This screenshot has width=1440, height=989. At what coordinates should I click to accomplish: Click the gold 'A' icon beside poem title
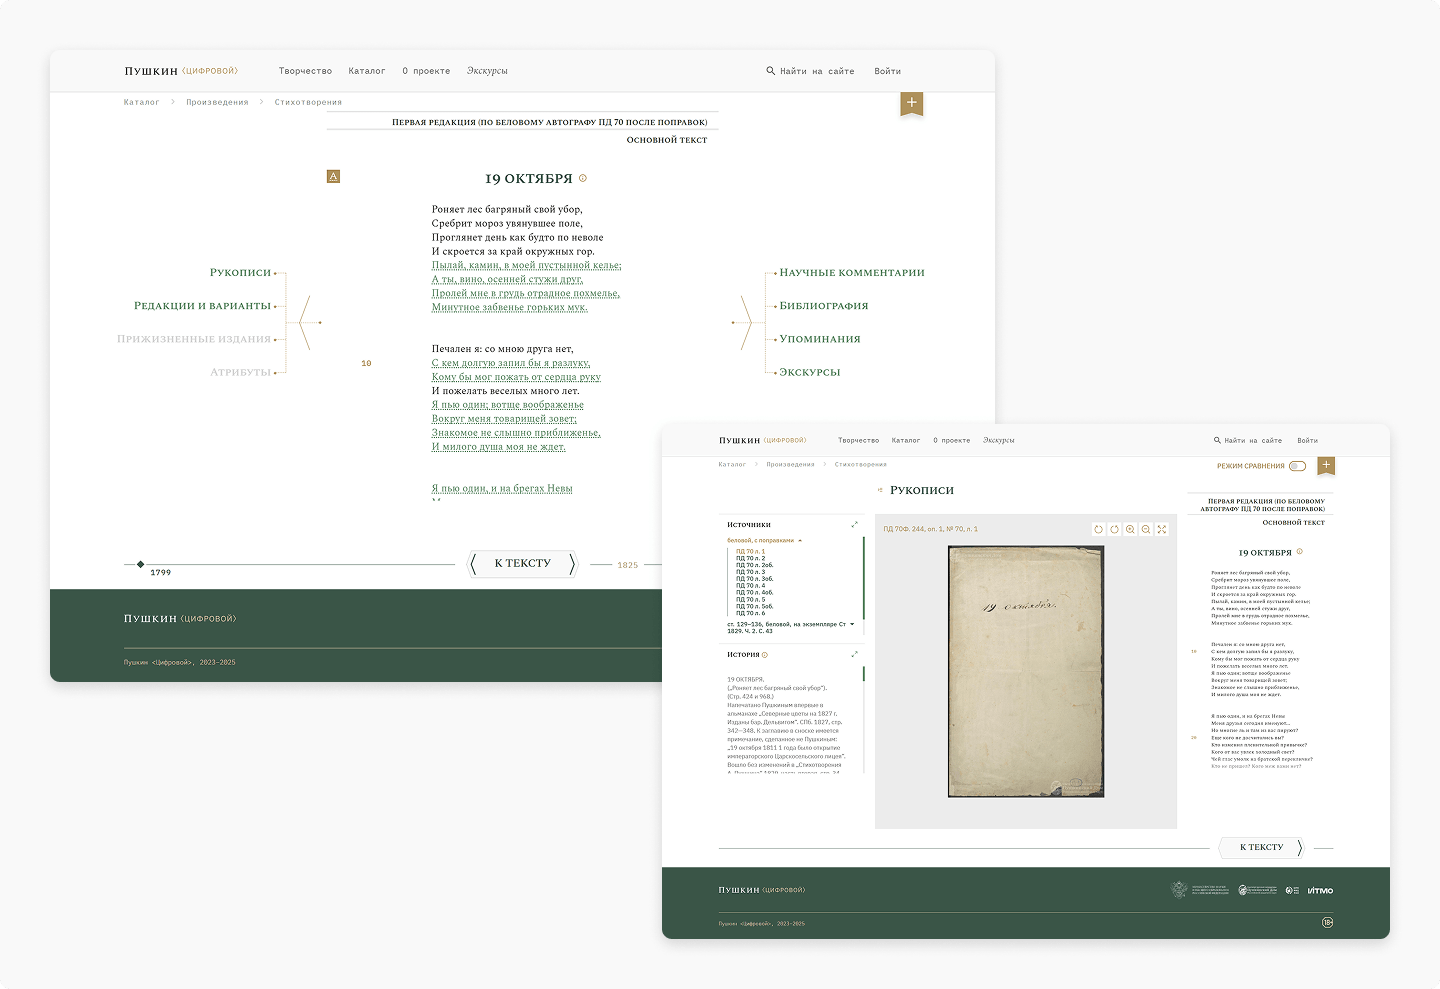tap(333, 177)
